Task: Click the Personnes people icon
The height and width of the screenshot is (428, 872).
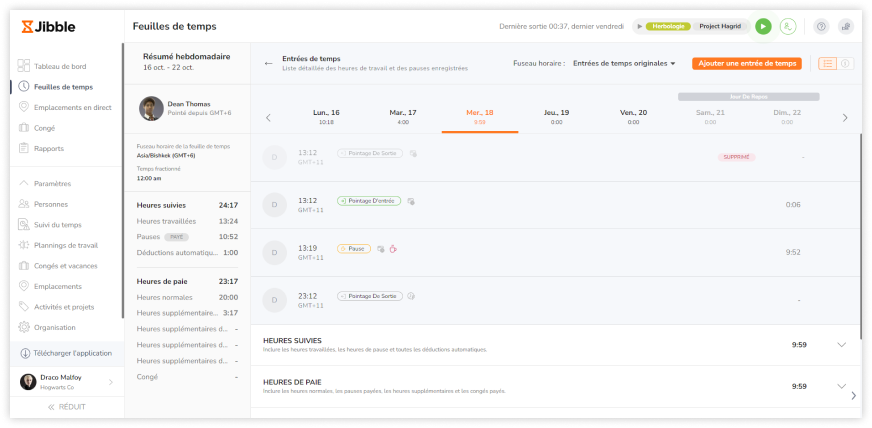Action: click(x=23, y=204)
